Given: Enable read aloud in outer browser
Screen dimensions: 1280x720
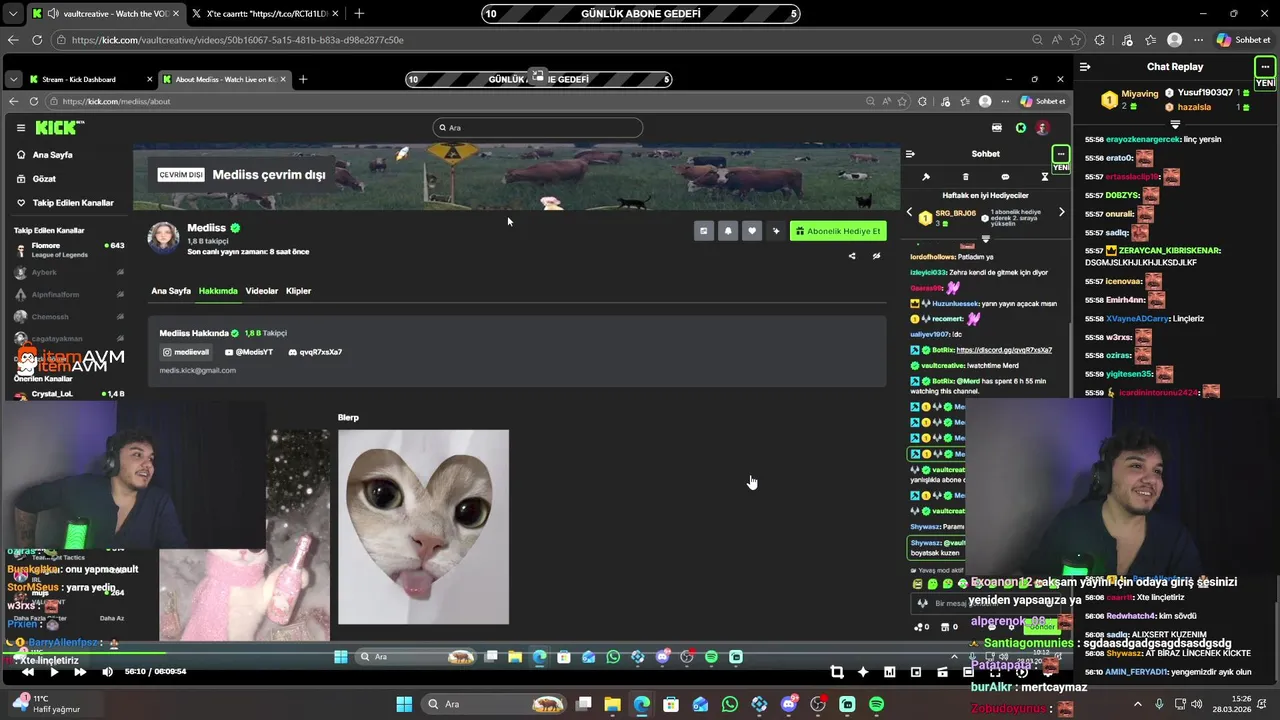Looking at the screenshot, I should pos(1056,40).
